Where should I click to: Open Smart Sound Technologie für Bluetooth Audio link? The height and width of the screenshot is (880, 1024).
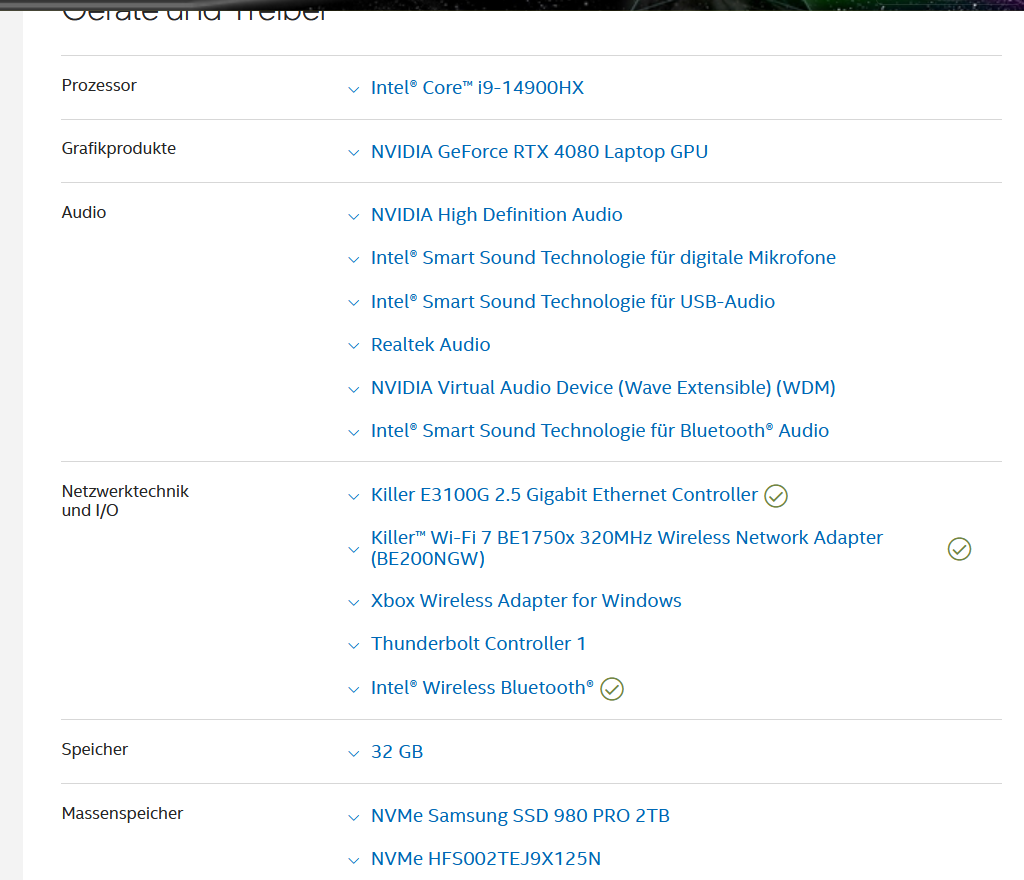(x=600, y=431)
